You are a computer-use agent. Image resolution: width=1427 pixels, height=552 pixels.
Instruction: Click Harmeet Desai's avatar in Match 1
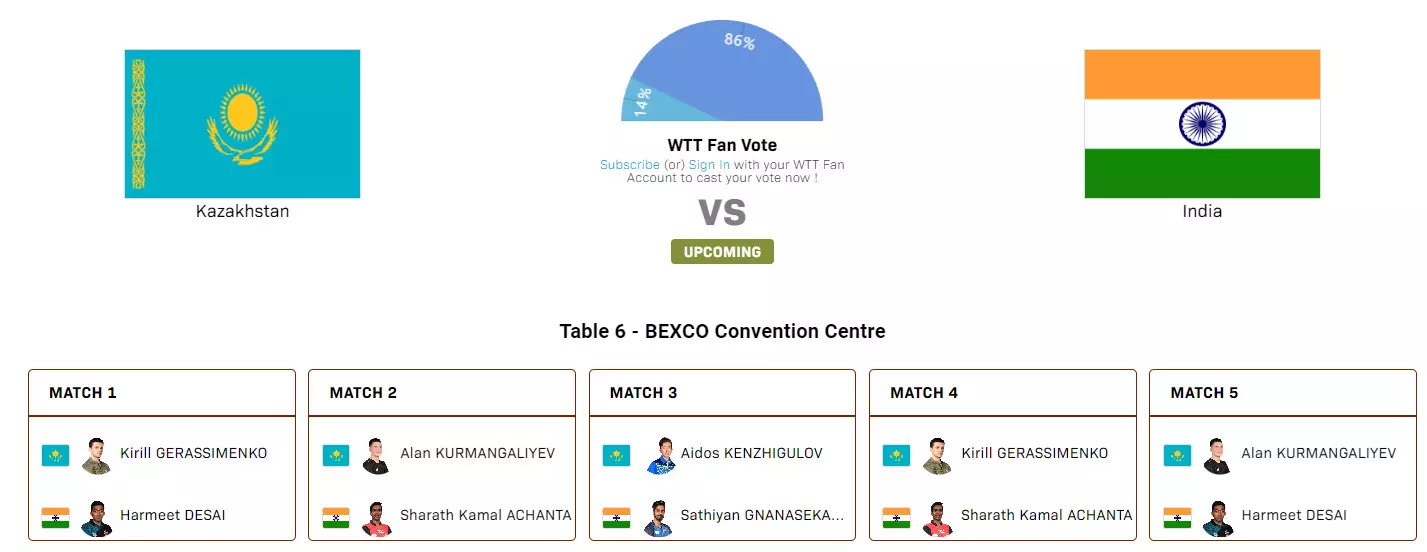[x=96, y=518]
